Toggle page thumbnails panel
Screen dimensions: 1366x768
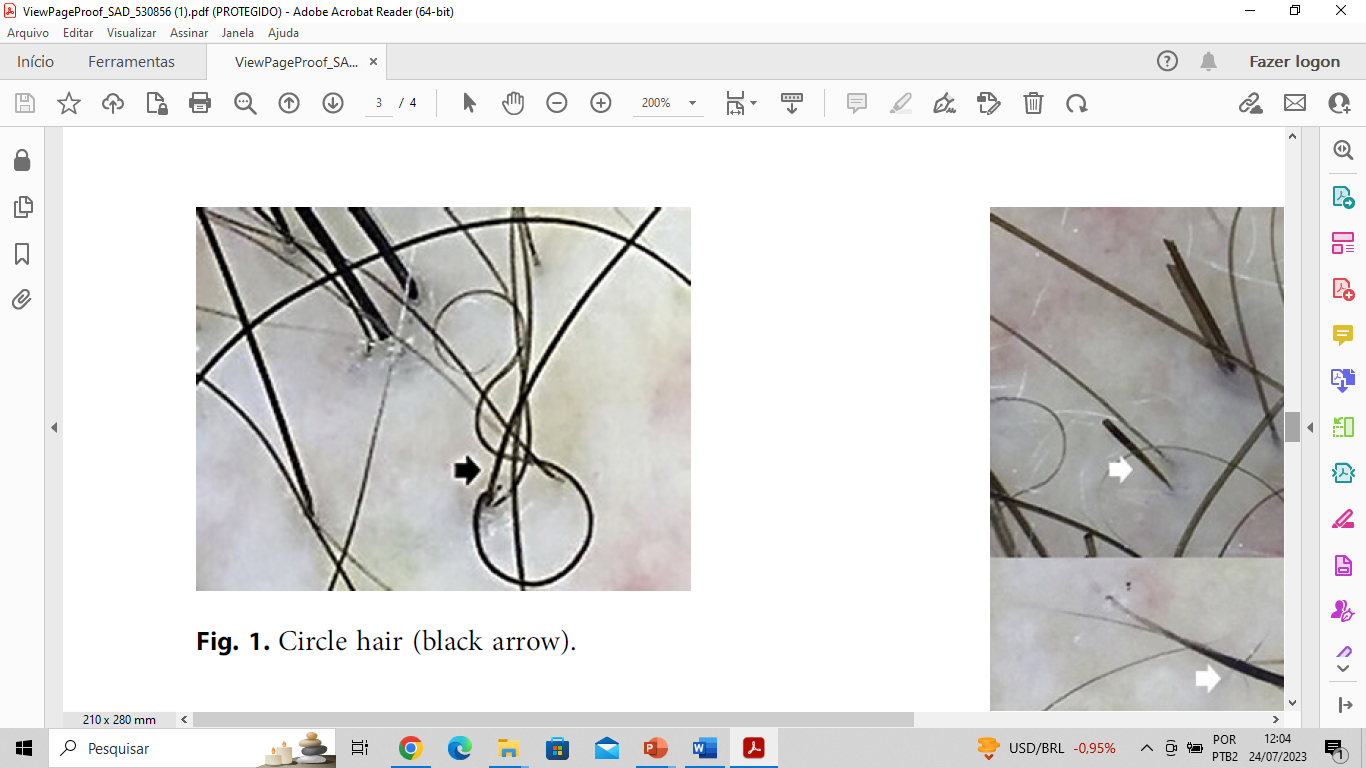pyautogui.click(x=22, y=207)
